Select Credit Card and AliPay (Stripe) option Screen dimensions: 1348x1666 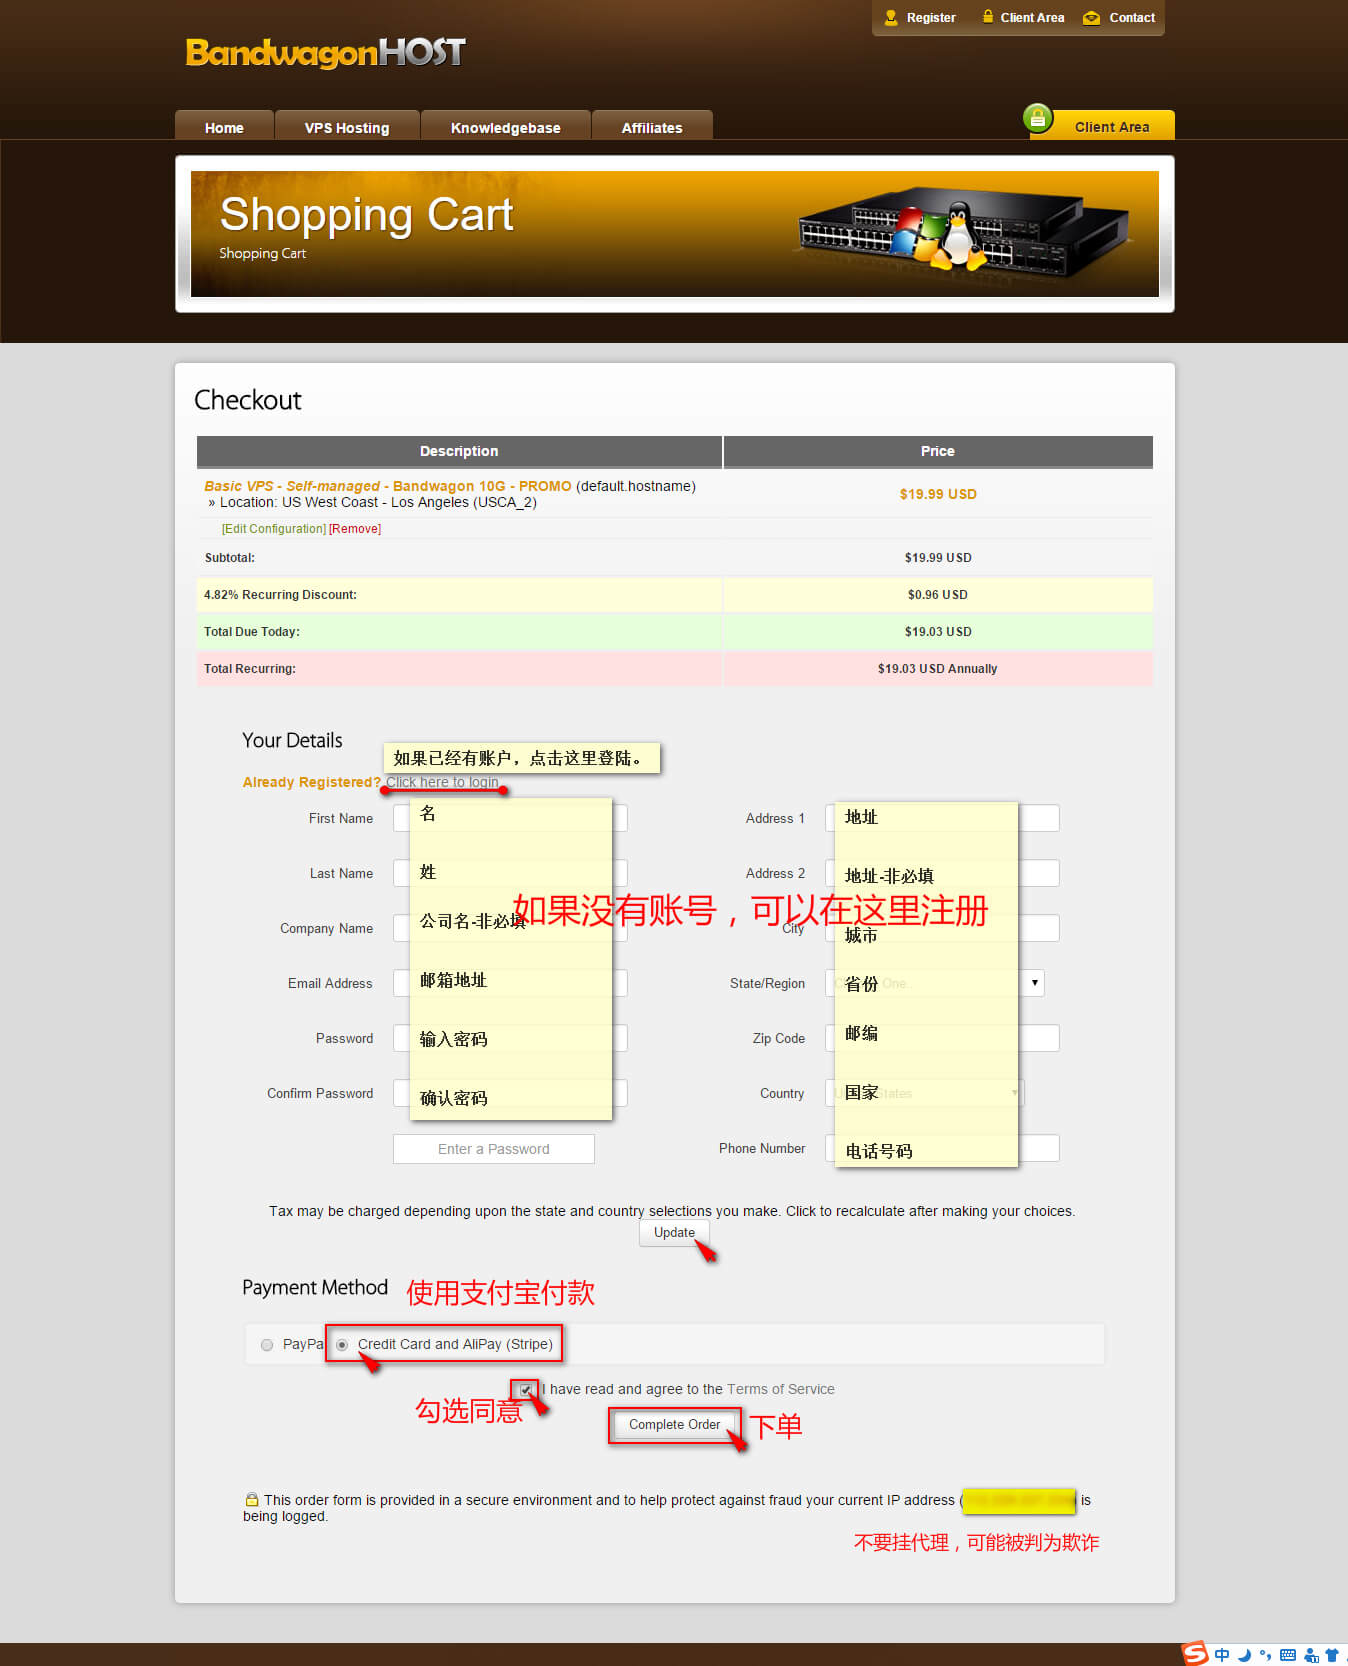pos(342,1345)
